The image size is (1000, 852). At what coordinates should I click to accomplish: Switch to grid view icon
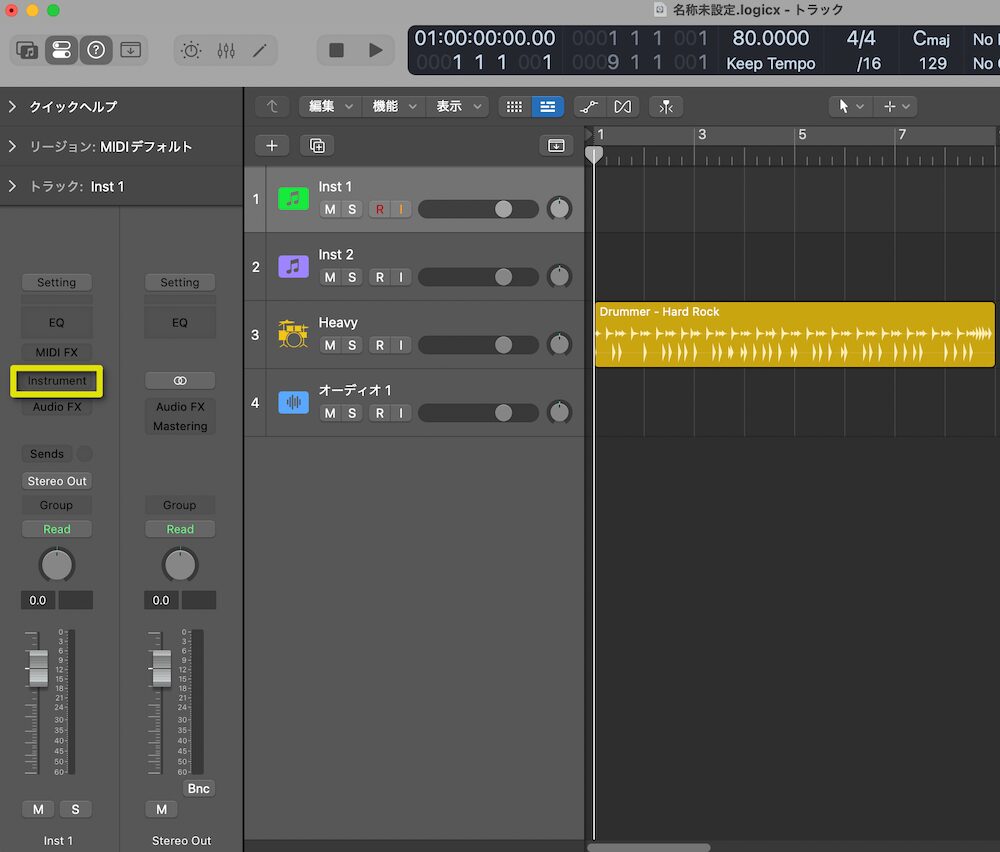coord(514,106)
